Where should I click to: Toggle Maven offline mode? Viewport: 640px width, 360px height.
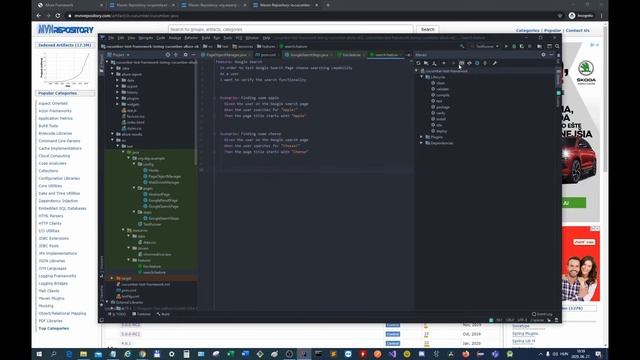tap(469, 63)
